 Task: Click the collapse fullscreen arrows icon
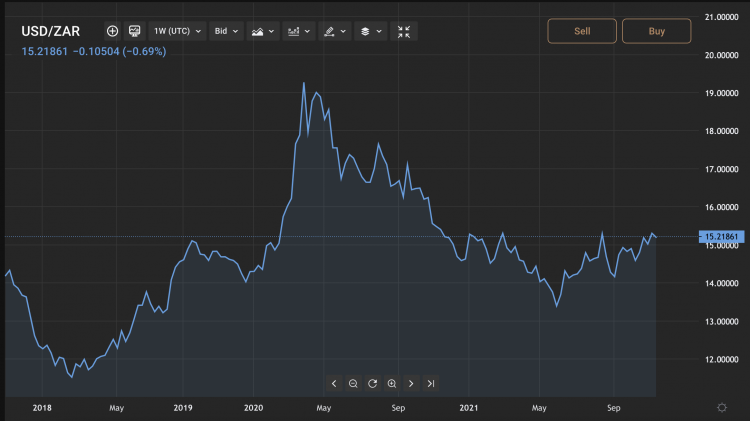pos(404,31)
